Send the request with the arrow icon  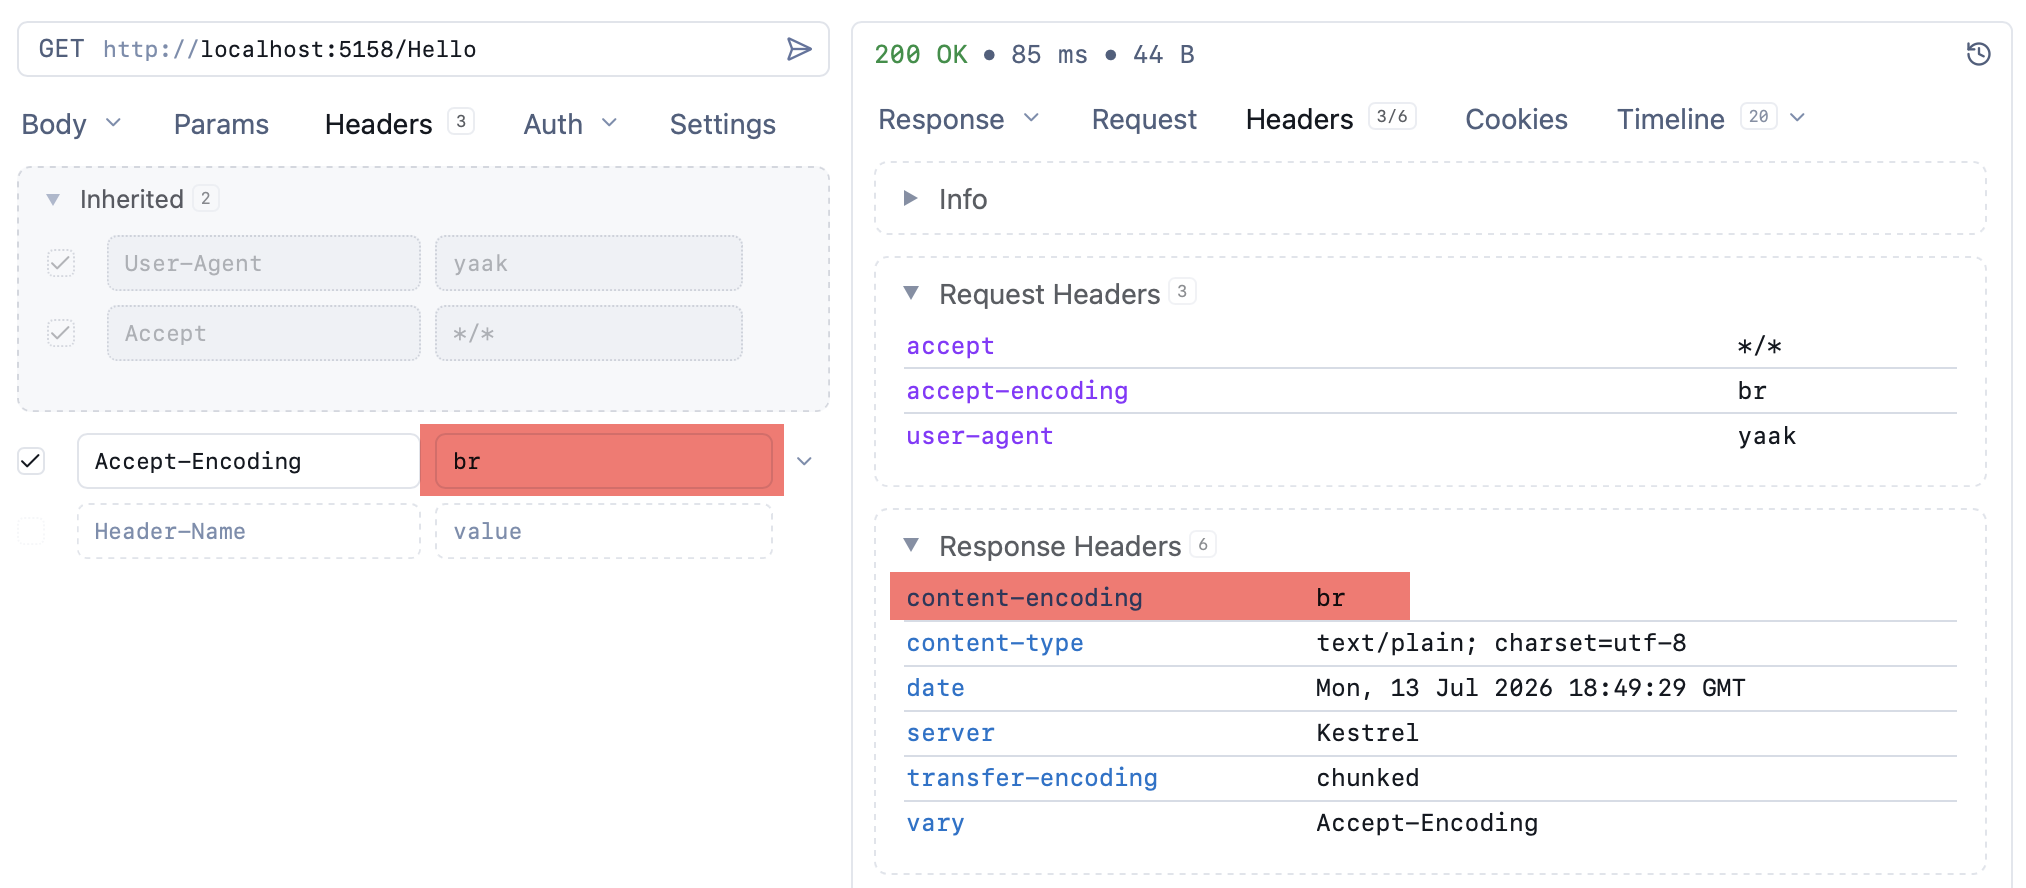(798, 49)
